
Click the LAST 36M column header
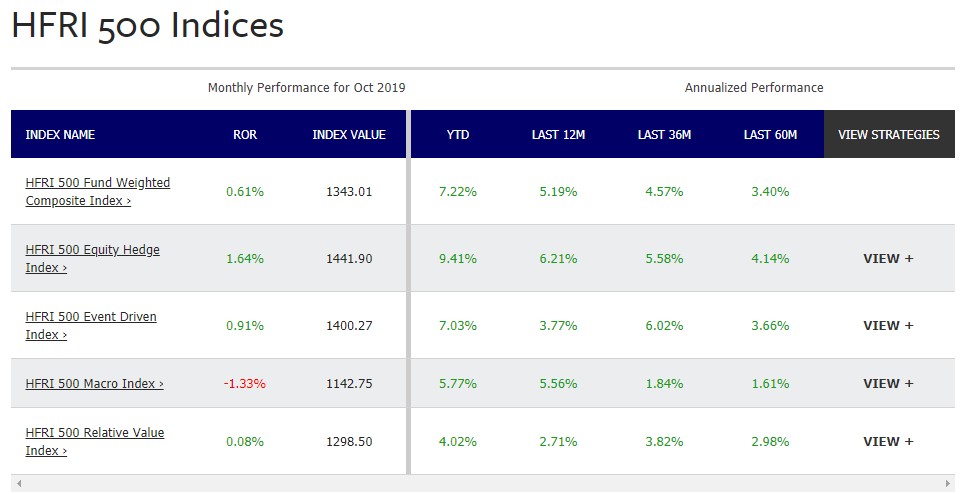point(664,134)
